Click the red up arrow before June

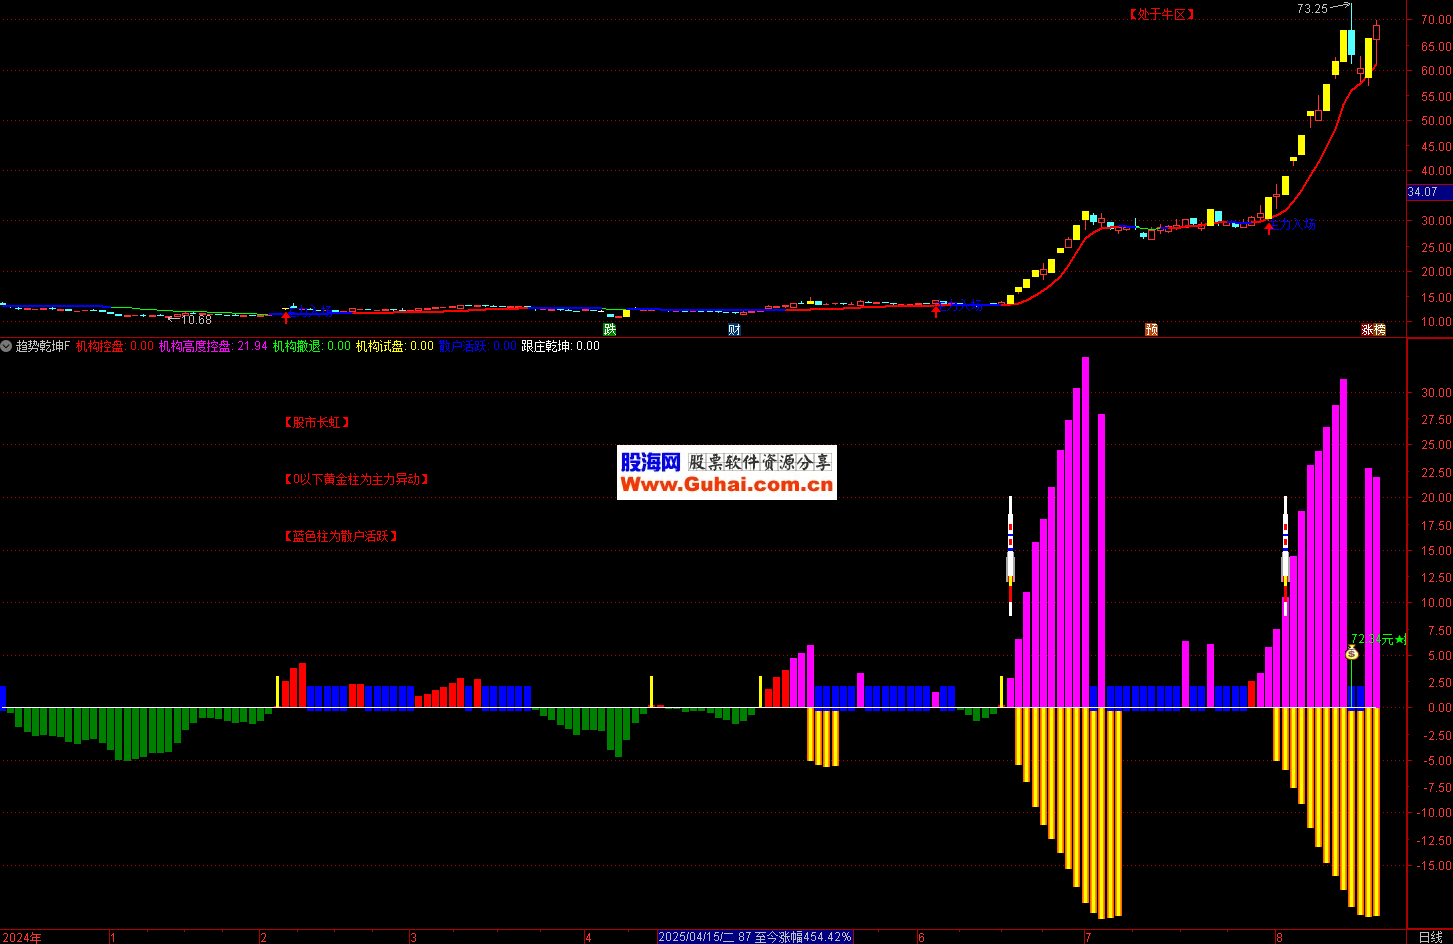936,311
